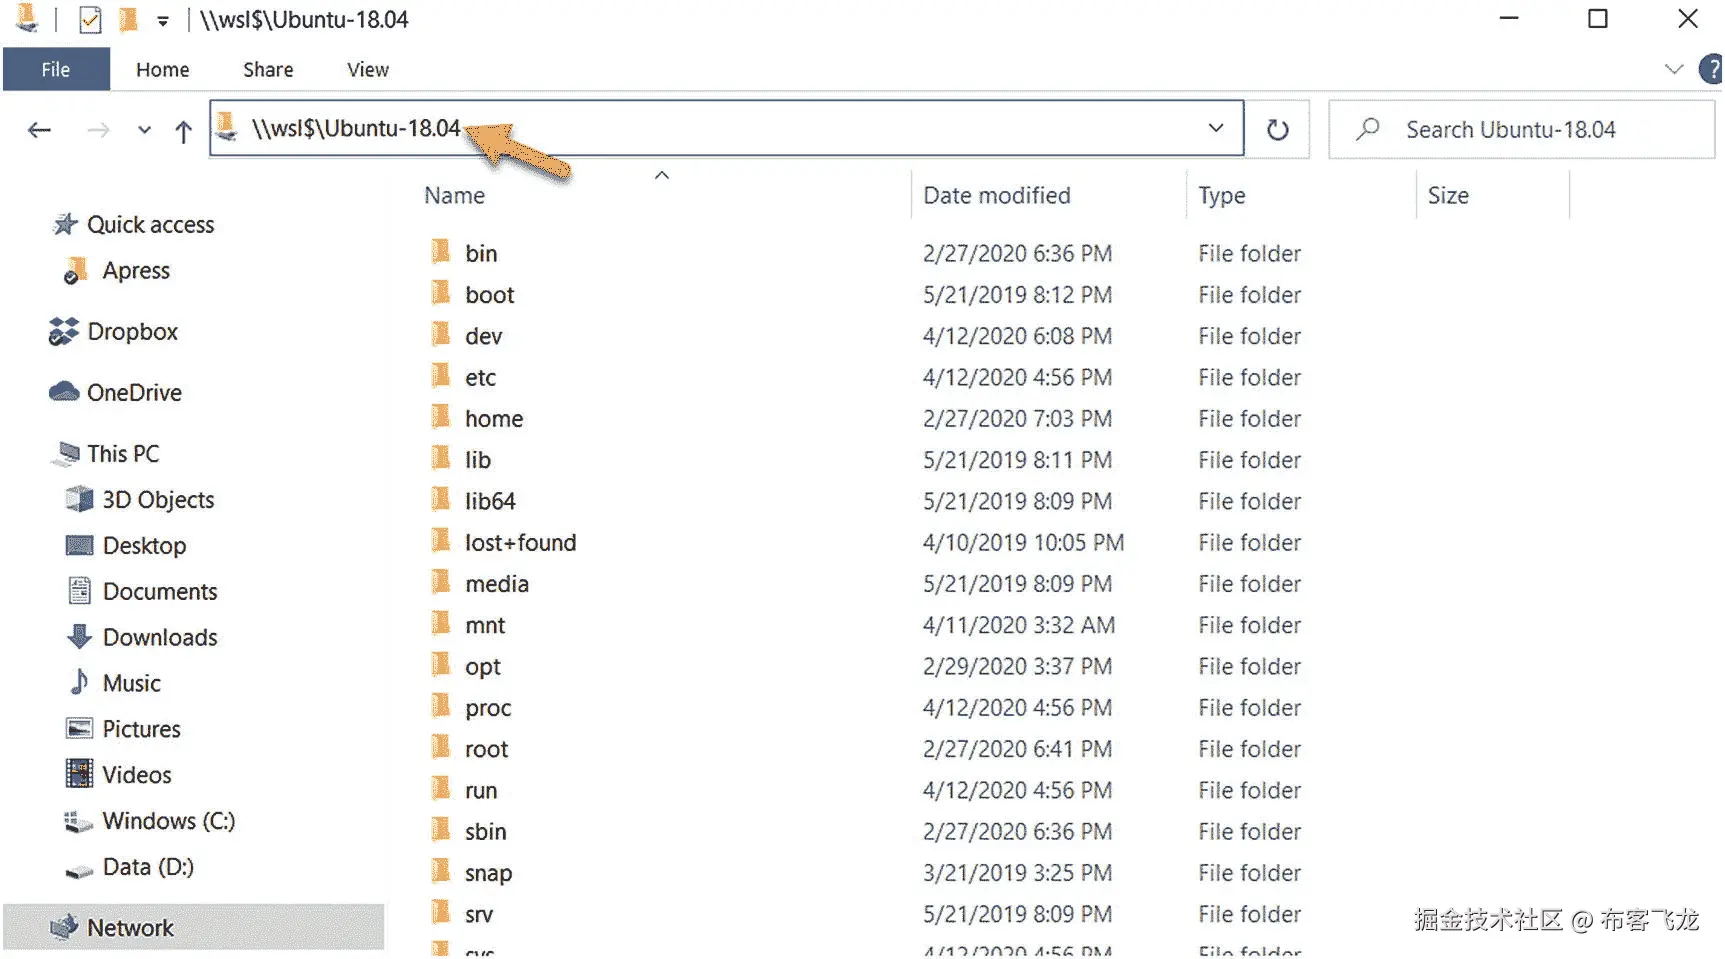Image resolution: width=1725 pixels, height=959 pixels.
Task: Select Quick access in the navigation pane
Action: click(x=133, y=225)
